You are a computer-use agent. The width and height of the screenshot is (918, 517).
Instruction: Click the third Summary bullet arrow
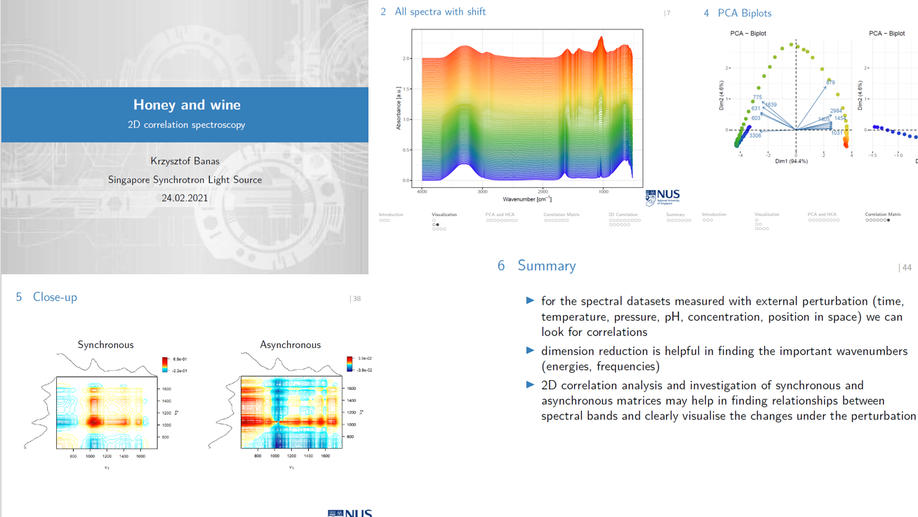(530, 385)
